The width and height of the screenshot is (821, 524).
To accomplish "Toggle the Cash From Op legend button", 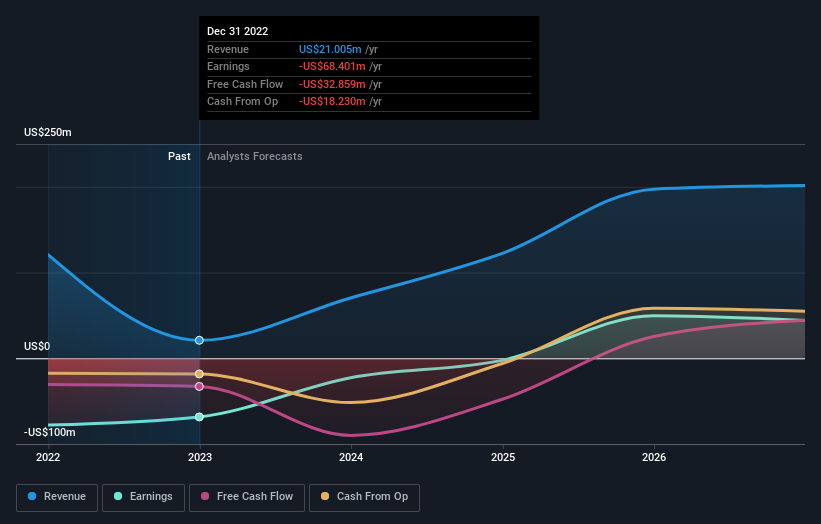I will [x=364, y=497].
